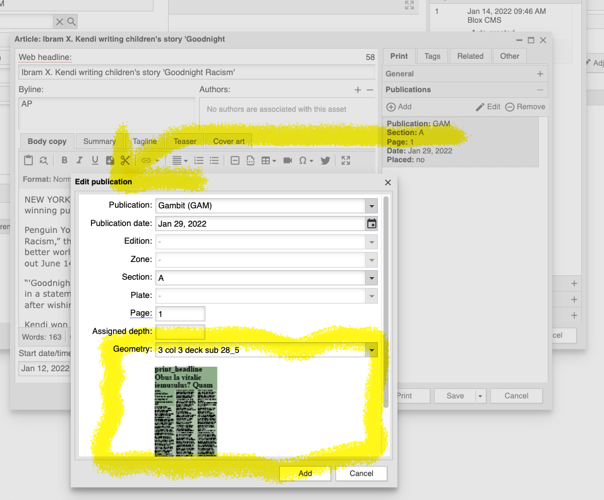604x500 pixels.
Task: Click the geometry layout preview thumbnail
Action: click(186, 411)
